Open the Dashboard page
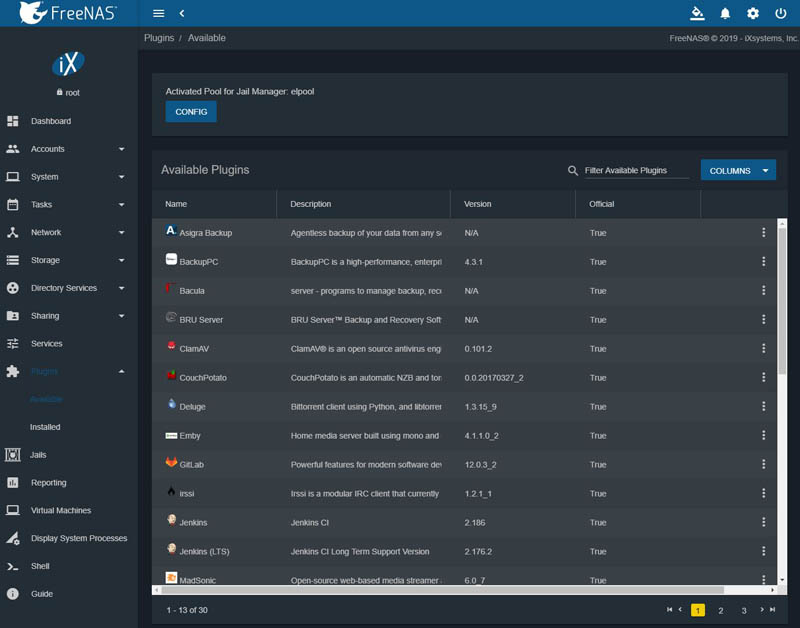Image resolution: width=800 pixels, height=628 pixels. [x=50, y=121]
